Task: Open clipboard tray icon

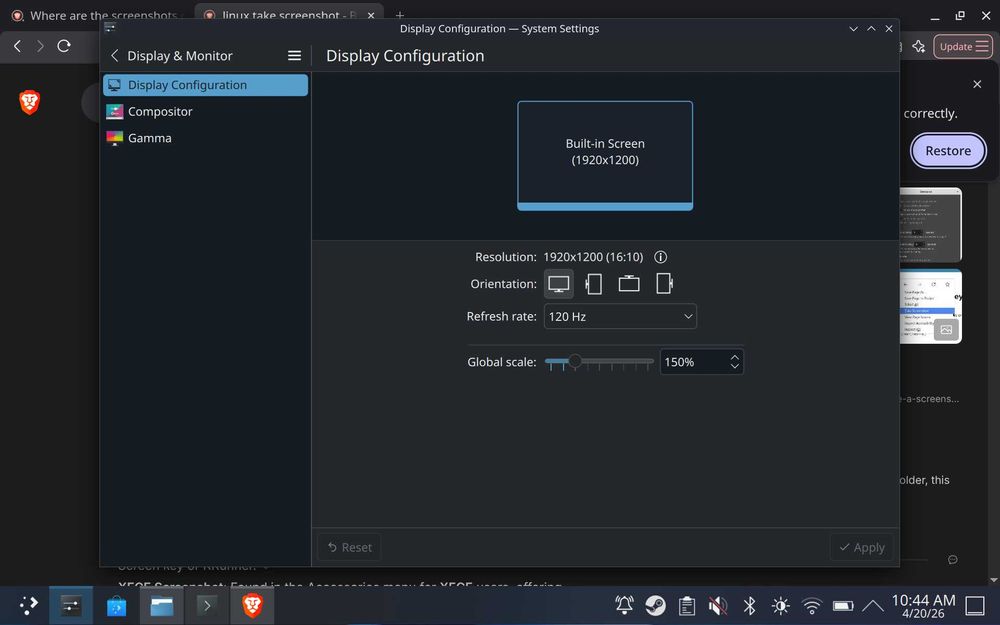Action: click(687, 605)
